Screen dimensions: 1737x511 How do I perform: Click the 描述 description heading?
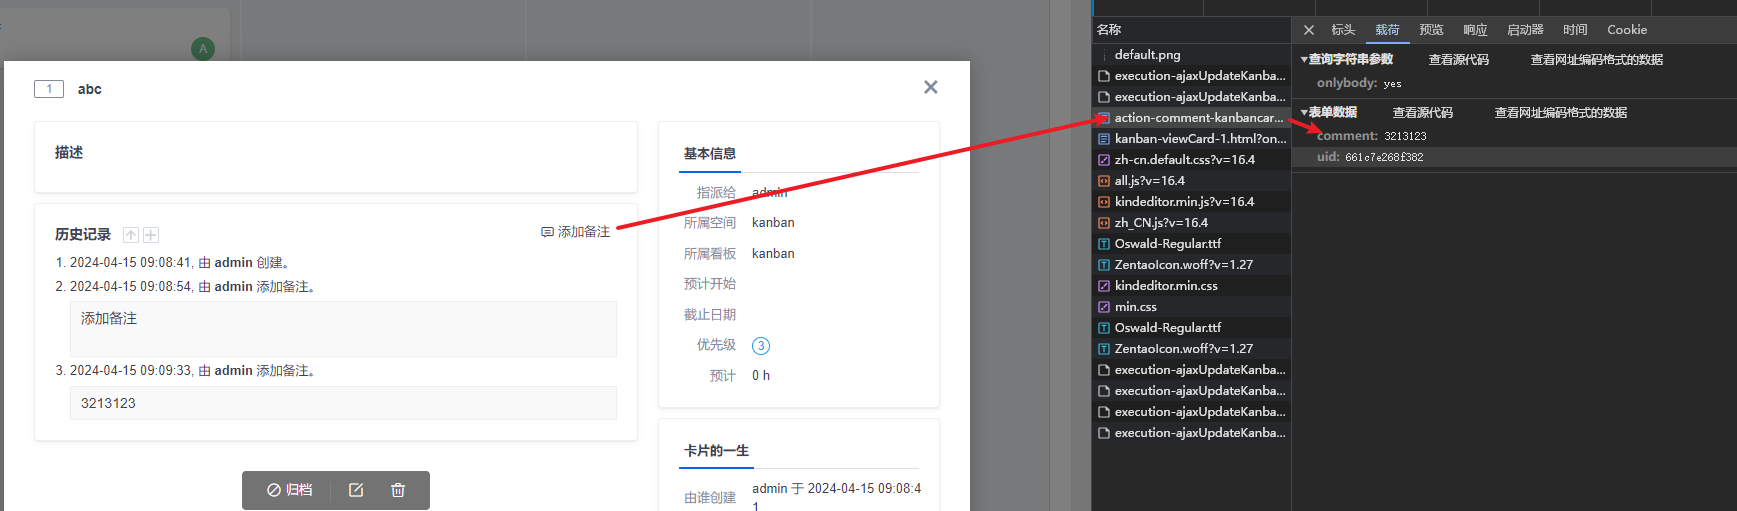click(x=69, y=153)
